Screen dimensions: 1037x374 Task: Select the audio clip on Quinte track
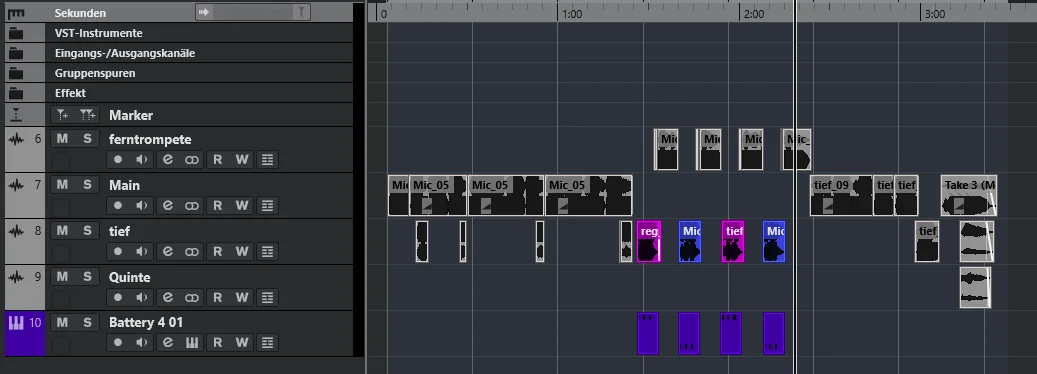975,287
